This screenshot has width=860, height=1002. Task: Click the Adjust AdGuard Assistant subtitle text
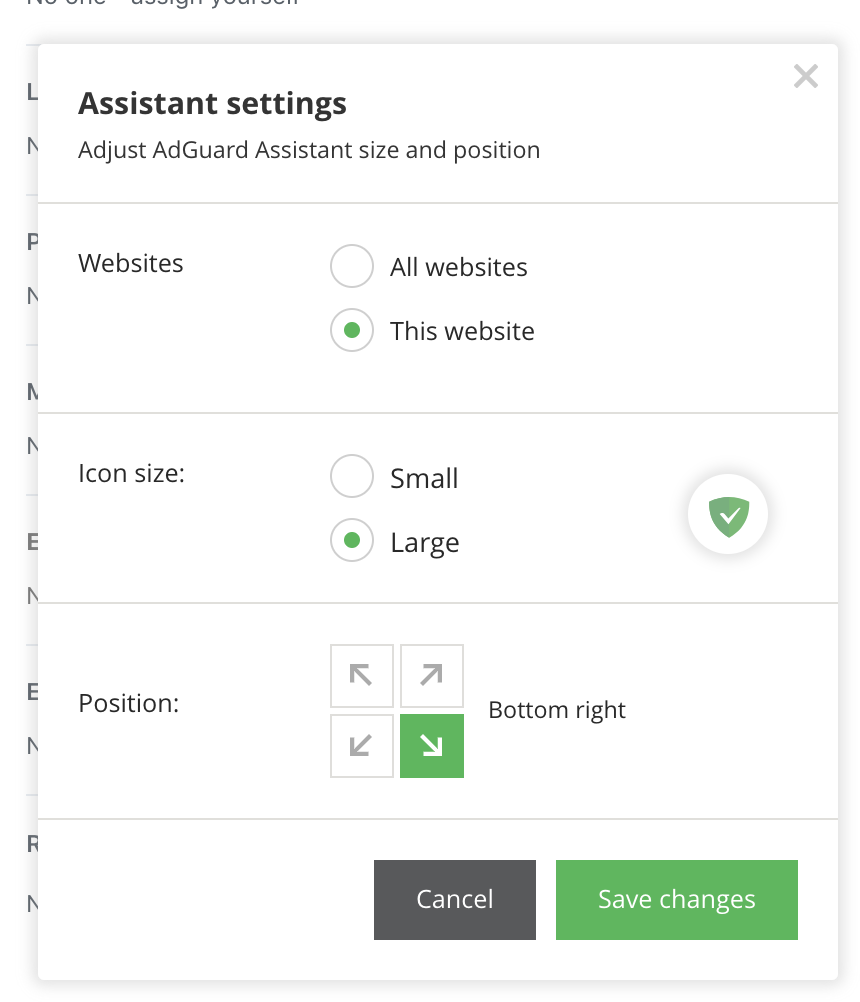click(309, 150)
